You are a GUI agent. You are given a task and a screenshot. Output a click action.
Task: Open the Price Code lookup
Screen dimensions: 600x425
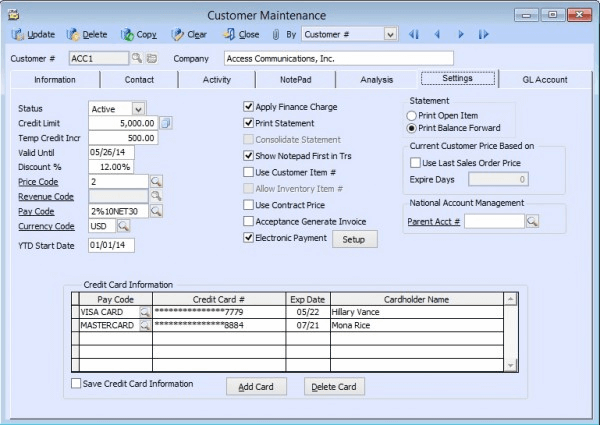(156, 181)
